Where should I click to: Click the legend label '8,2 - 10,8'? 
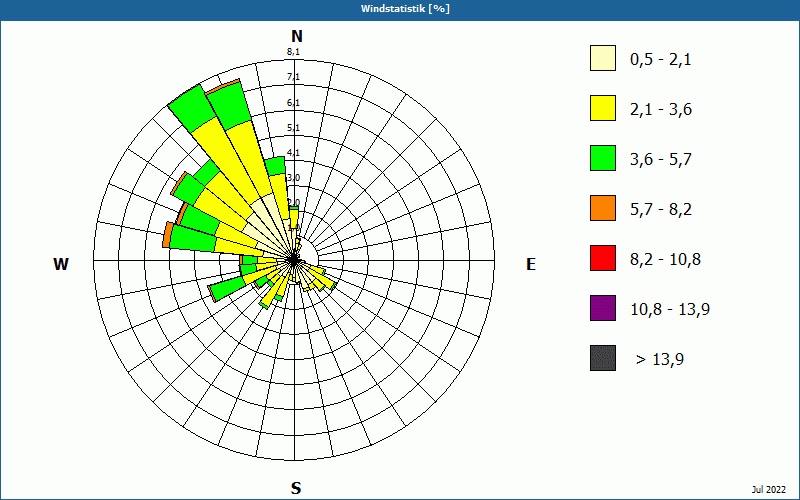[665, 260]
